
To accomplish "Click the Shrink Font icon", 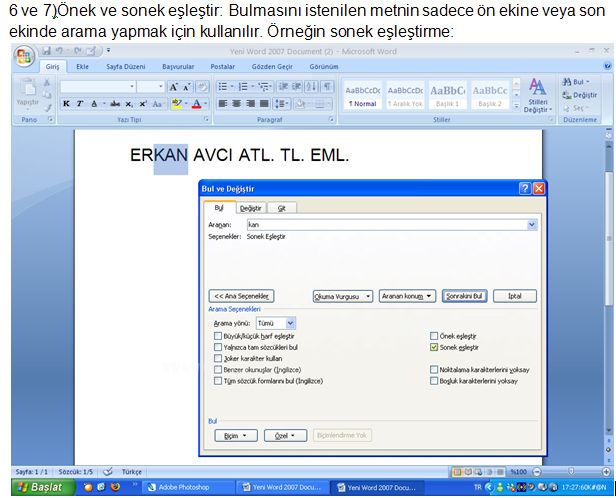I will coord(186,87).
